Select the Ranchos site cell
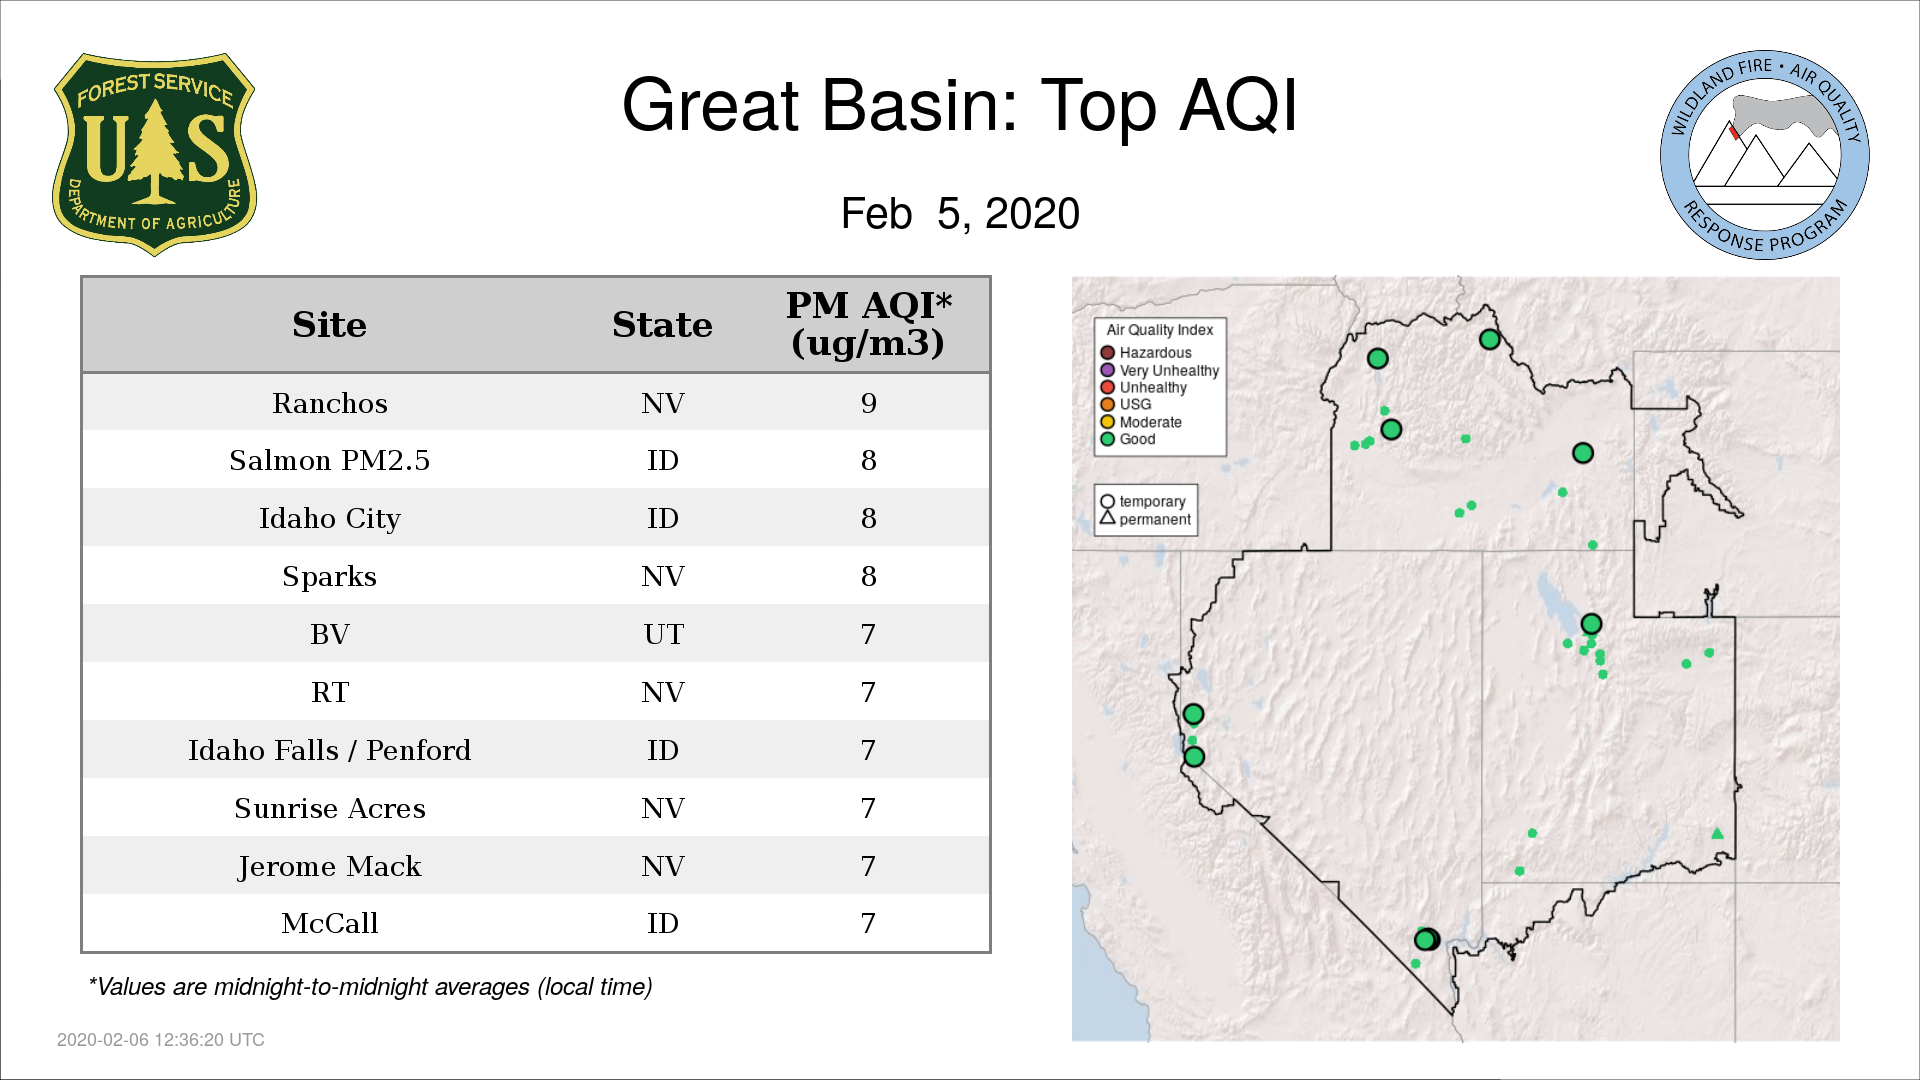 (x=330, y=403)
